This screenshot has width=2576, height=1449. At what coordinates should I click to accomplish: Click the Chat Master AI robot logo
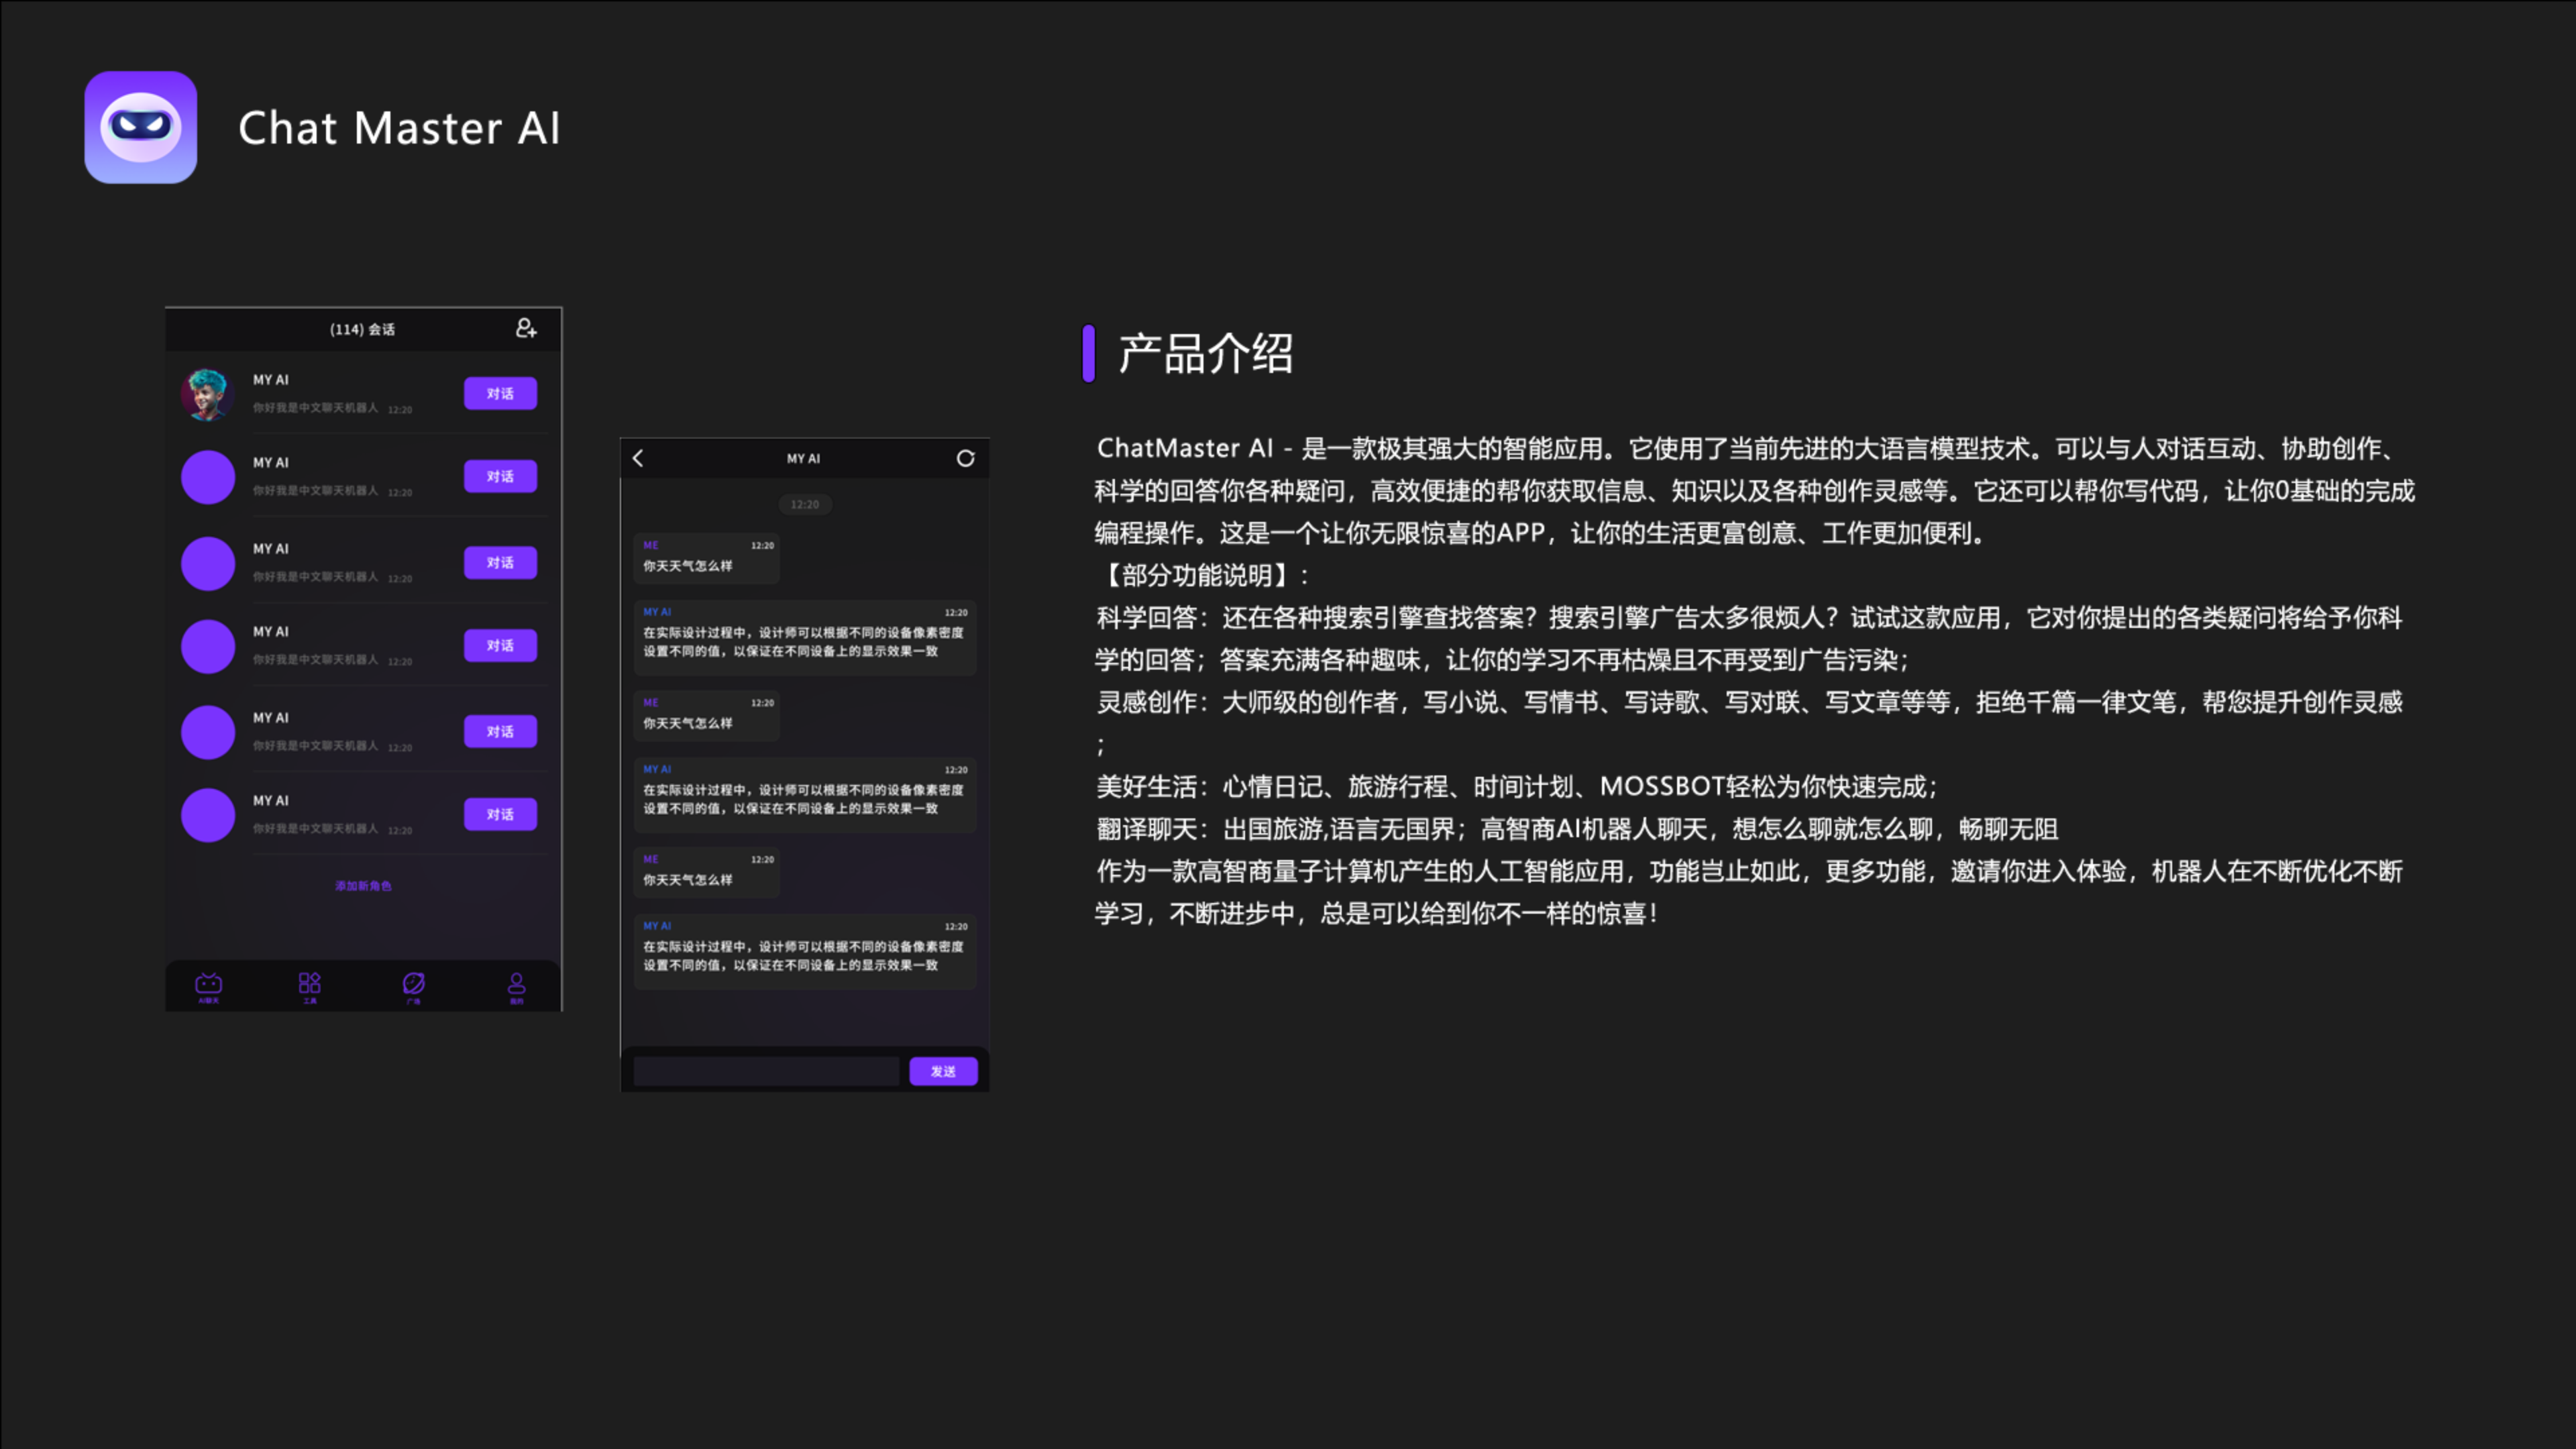click(141, 127)
